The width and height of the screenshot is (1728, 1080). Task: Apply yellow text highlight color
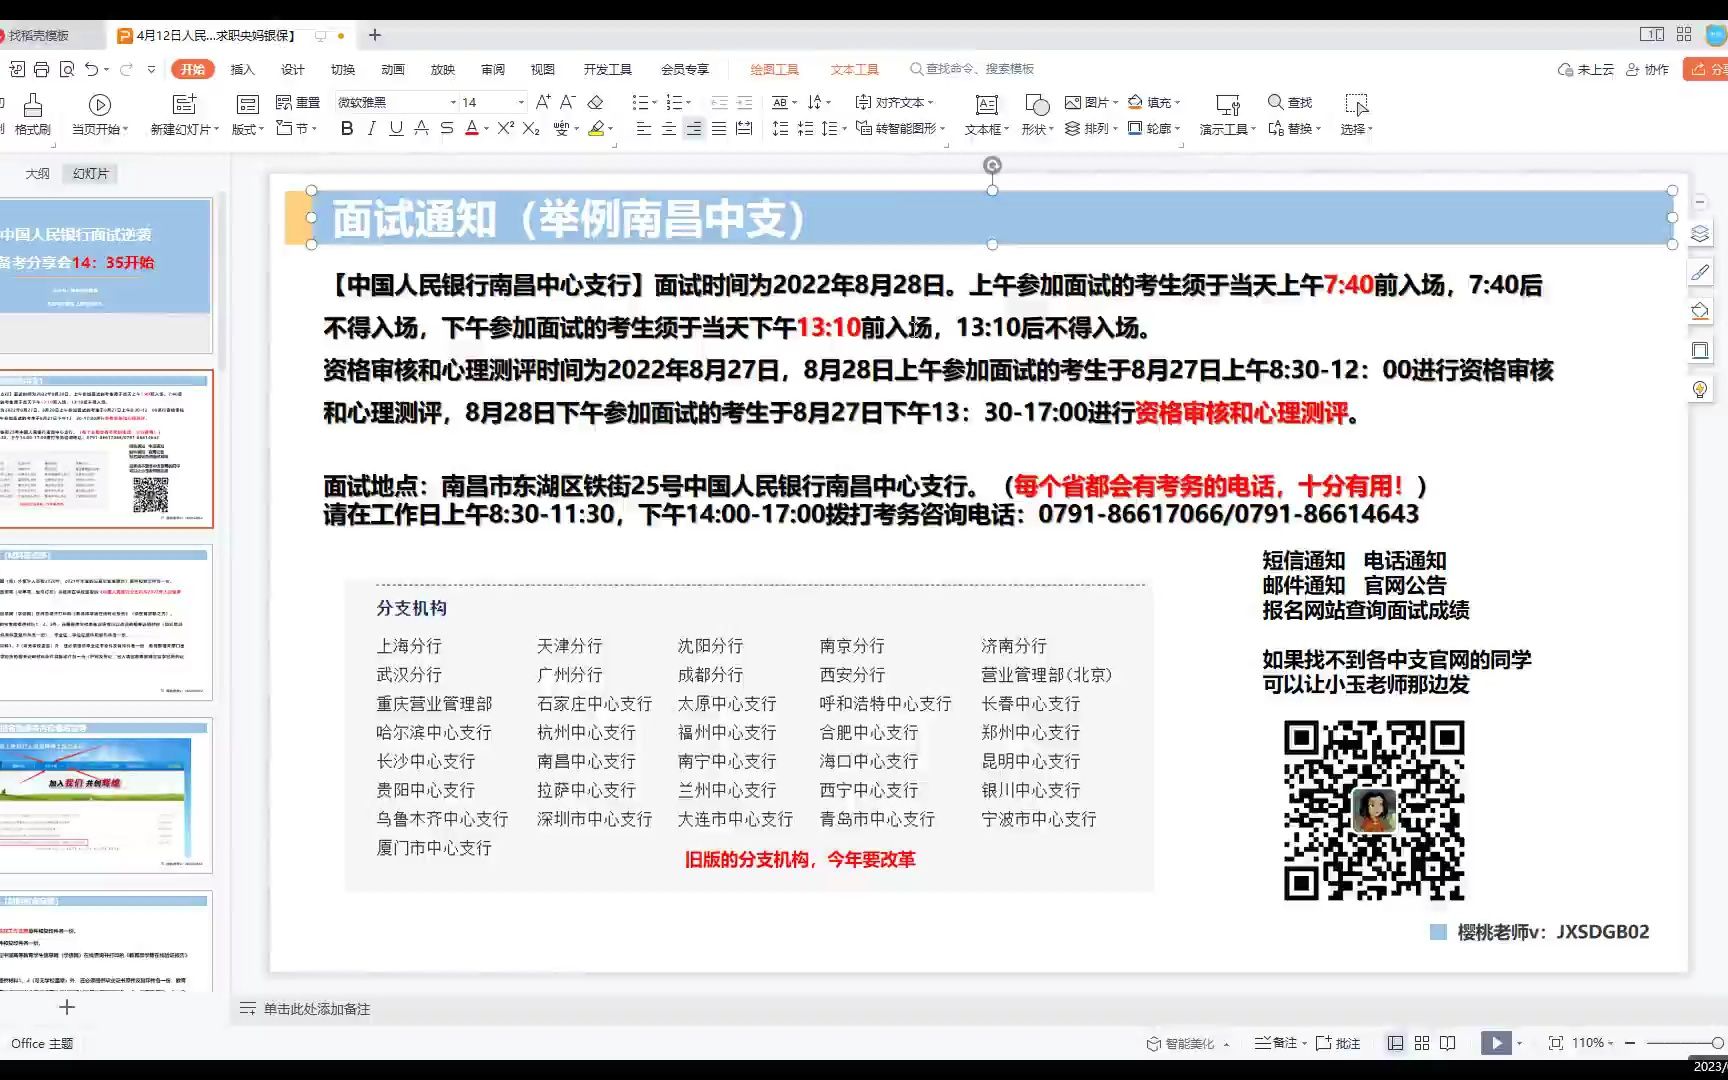tap(596, 128)
